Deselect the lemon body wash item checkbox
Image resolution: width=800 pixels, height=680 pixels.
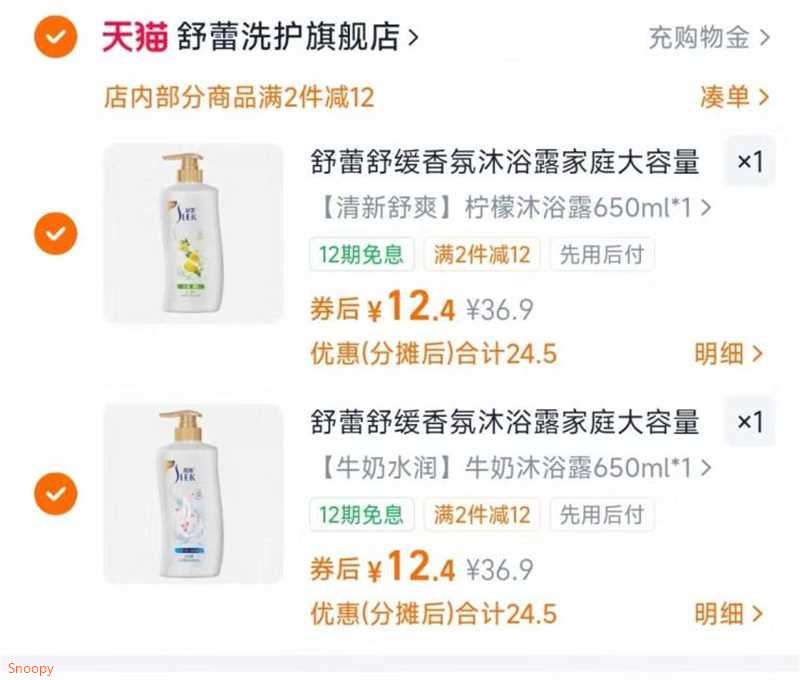(x=56, y=233)
